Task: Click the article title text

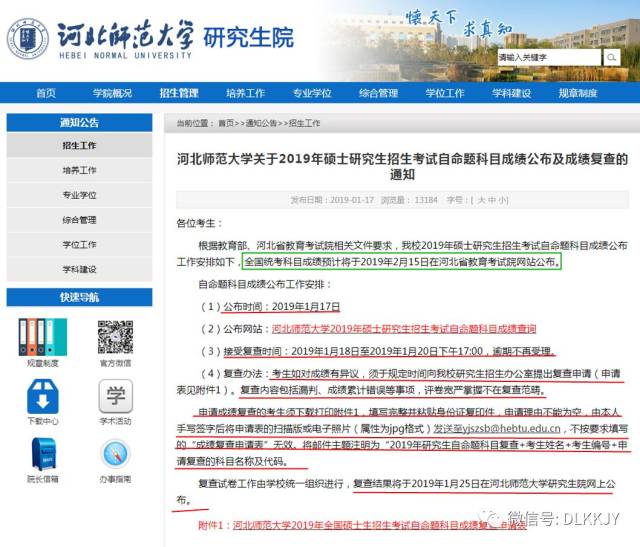Action: [x=402, y=167]
